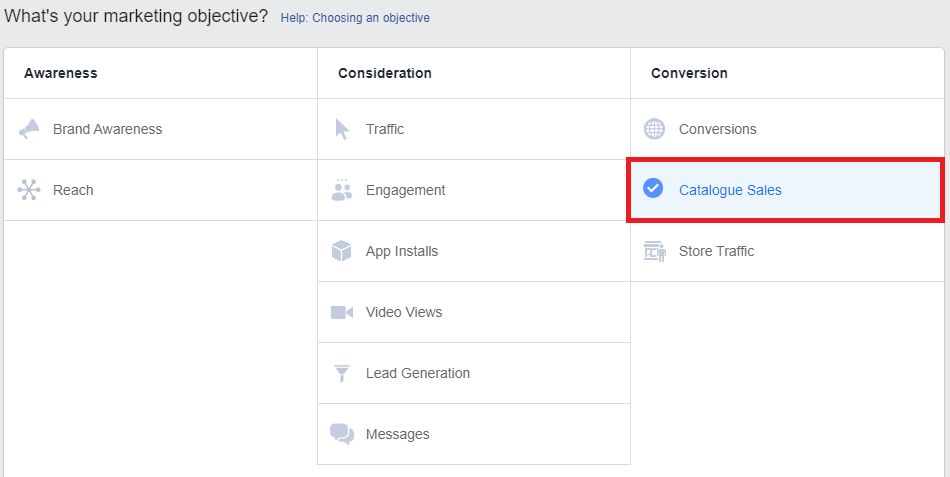Click the Catalogue Sales checkmark icon
The image size is (950, 477).
point(653,188)
